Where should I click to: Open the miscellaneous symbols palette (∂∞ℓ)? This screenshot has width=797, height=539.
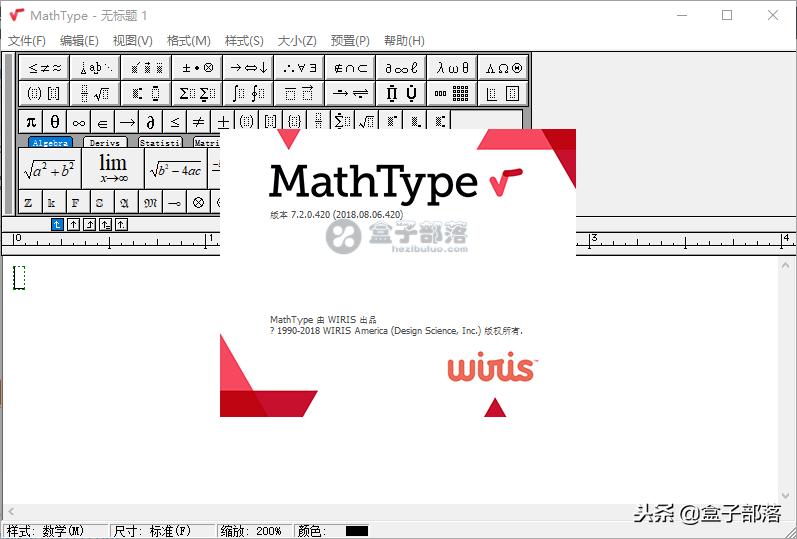401,68
